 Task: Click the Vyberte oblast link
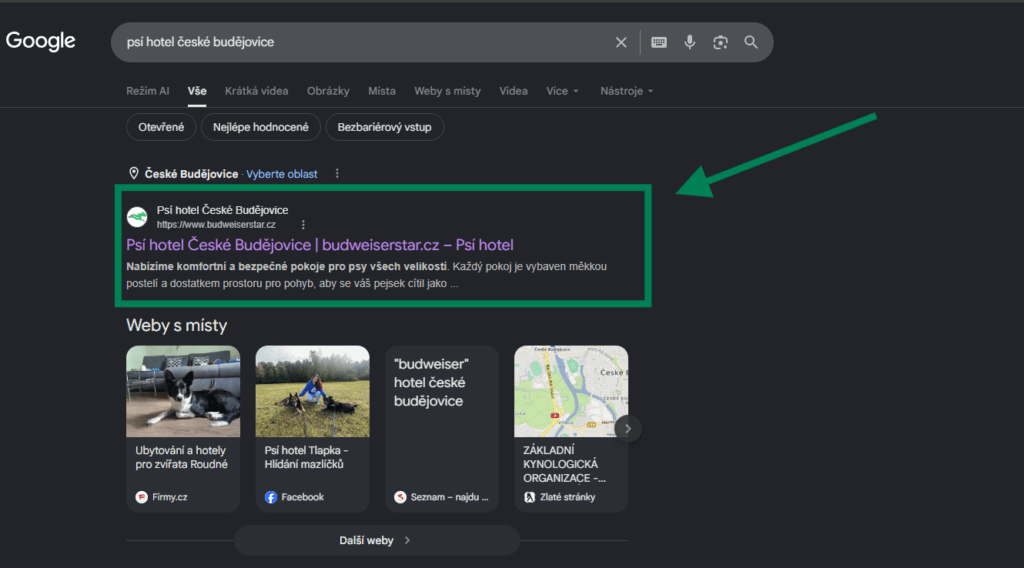(x=282, y=174)
